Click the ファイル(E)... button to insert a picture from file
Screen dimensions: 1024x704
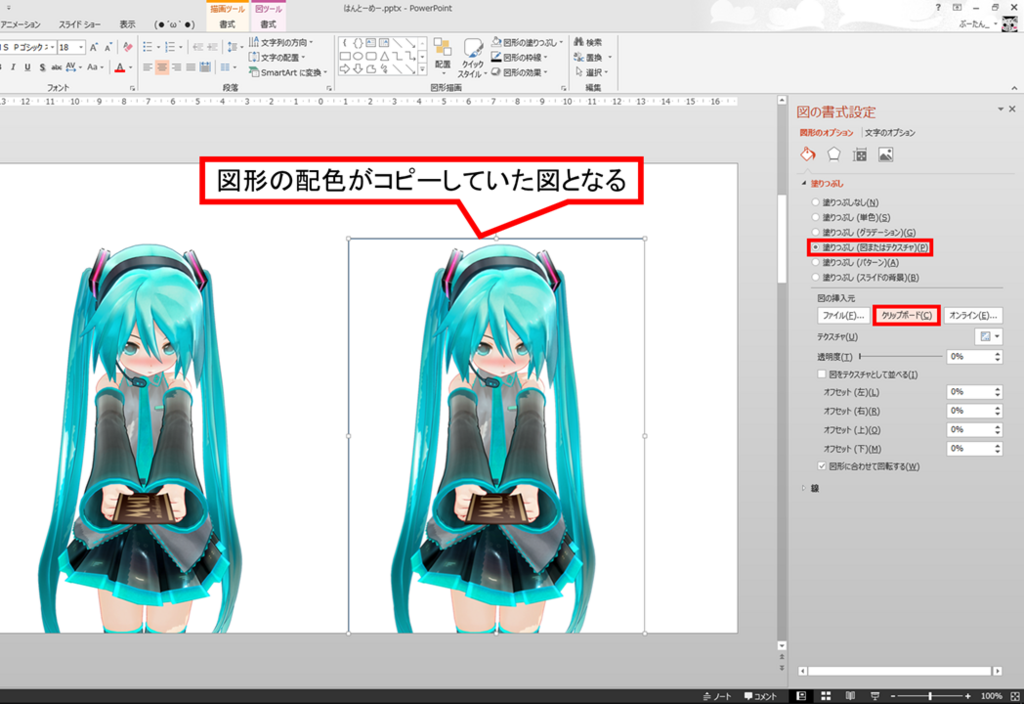[843, 315]
